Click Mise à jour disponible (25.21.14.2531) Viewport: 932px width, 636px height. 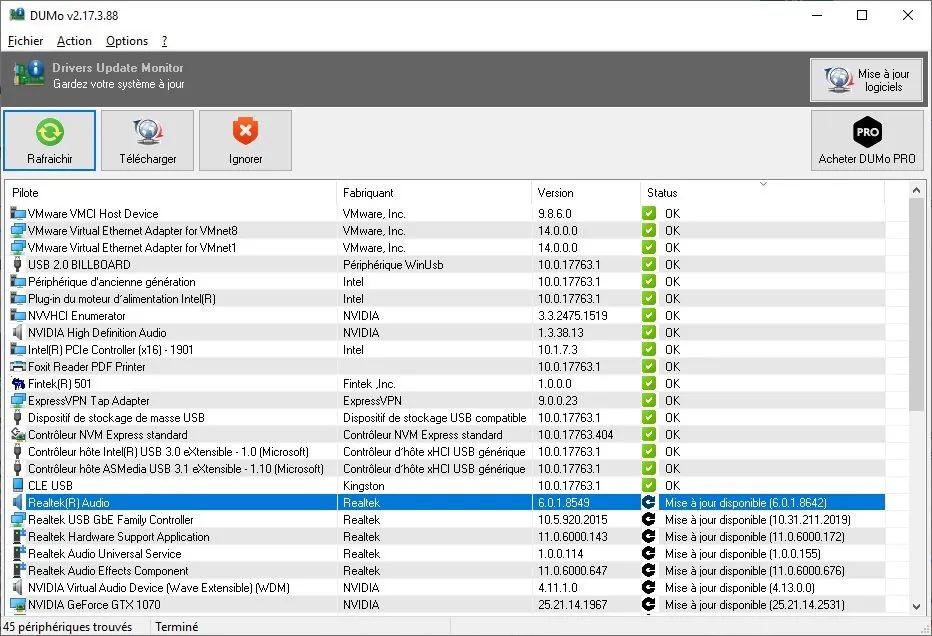[x=754, y=605]
